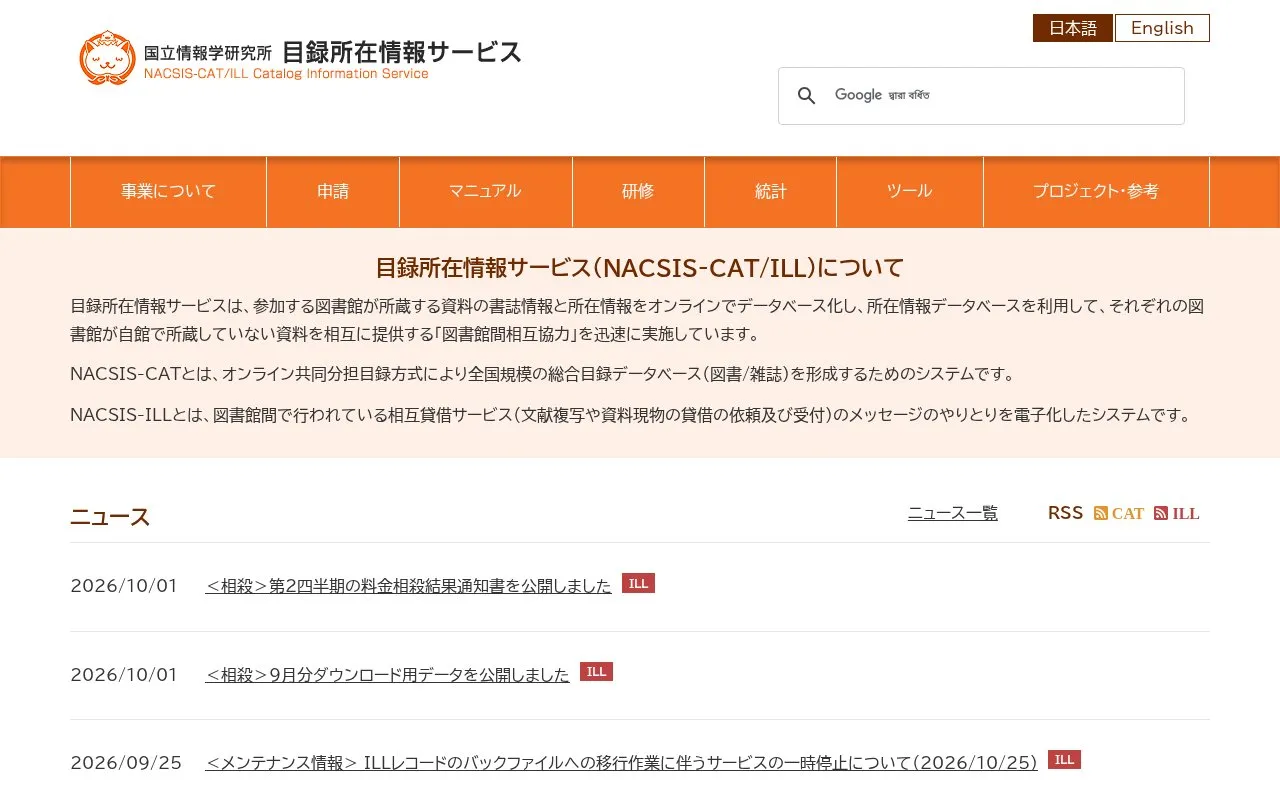This screenshot has width=1280, height=800.
Task: Focus the Google search input field
Action: (1000, 96)
